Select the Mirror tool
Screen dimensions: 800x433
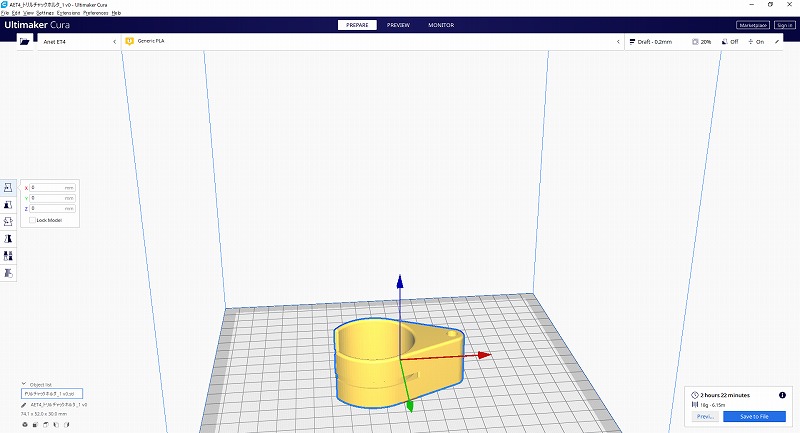tap(8, 239)
